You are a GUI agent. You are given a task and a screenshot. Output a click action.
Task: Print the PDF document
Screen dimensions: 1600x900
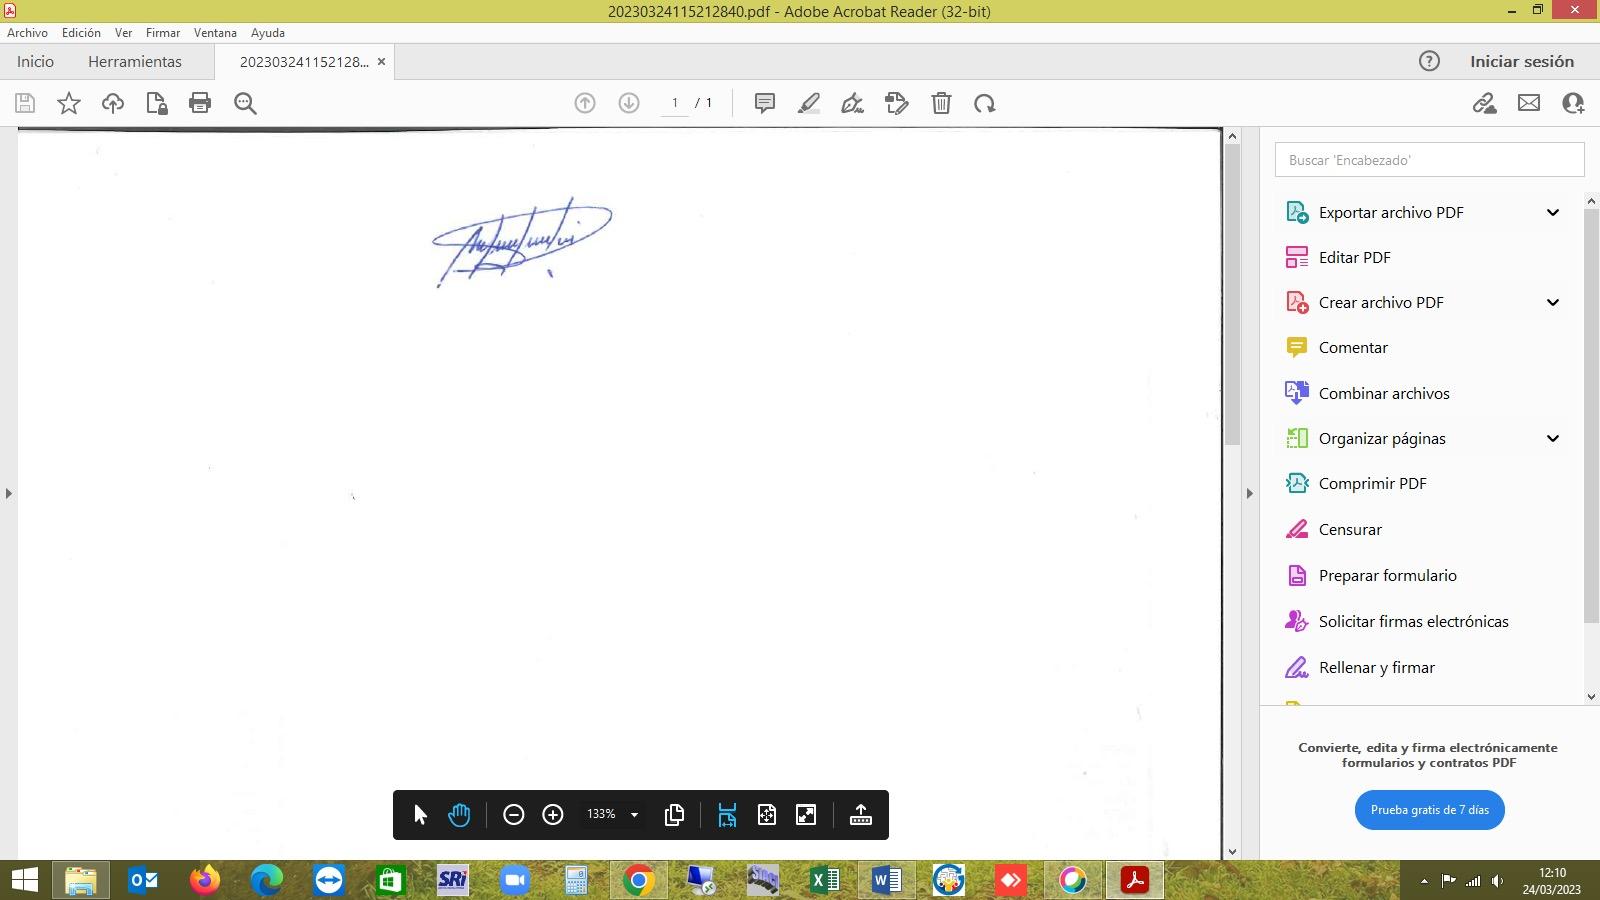[x=200, y=103]
